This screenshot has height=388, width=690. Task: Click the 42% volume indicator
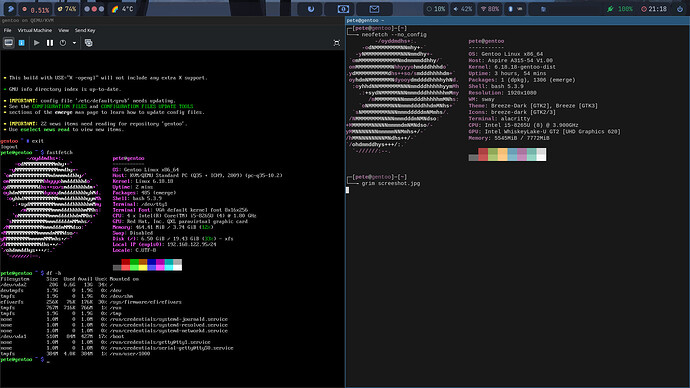pos(463,9)
